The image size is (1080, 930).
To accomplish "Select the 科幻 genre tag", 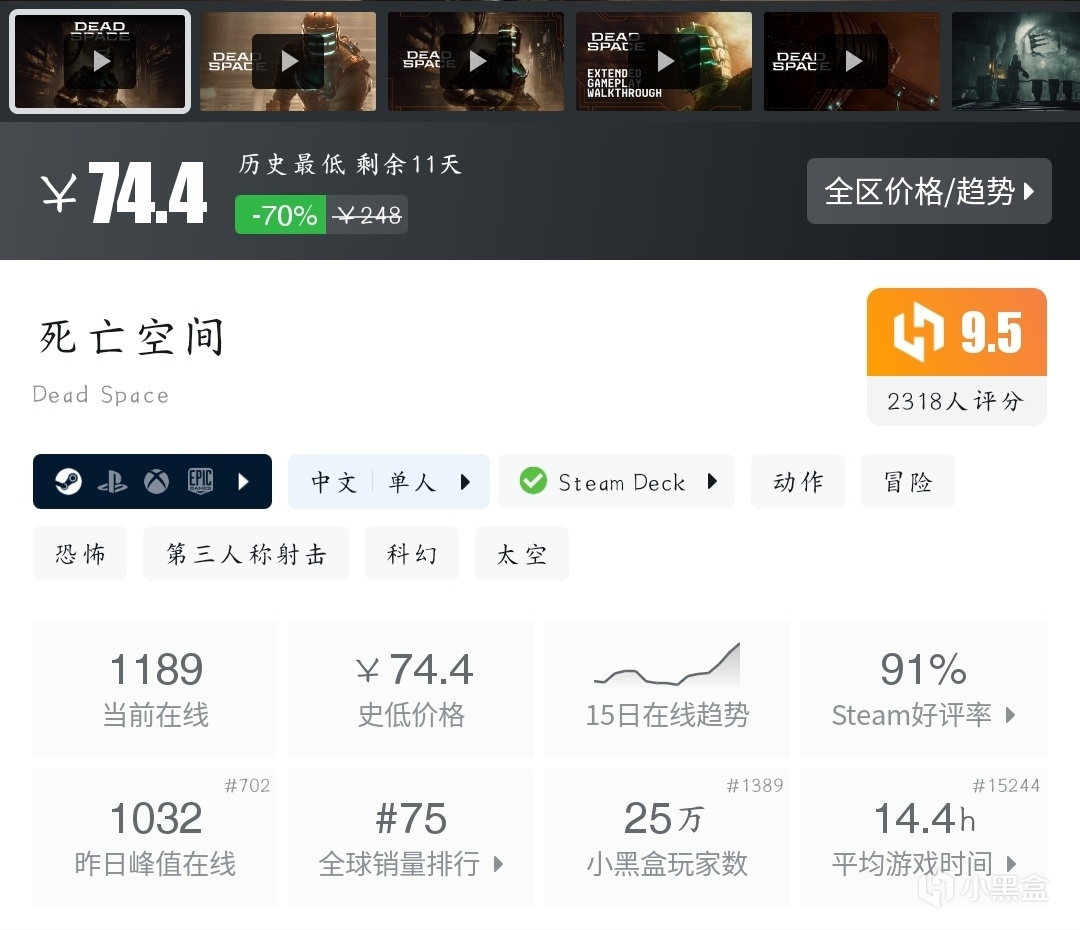I will (x=412, y=553).
